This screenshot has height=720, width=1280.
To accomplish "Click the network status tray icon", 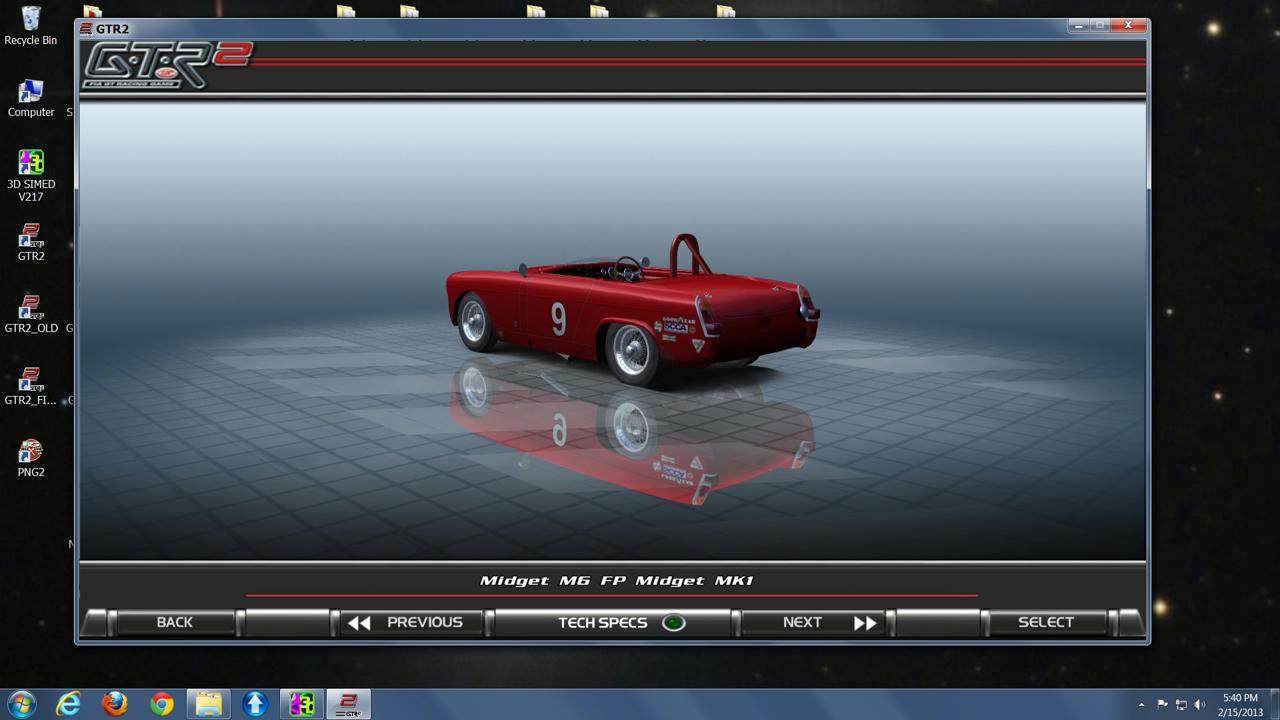I will (1181, 705).
